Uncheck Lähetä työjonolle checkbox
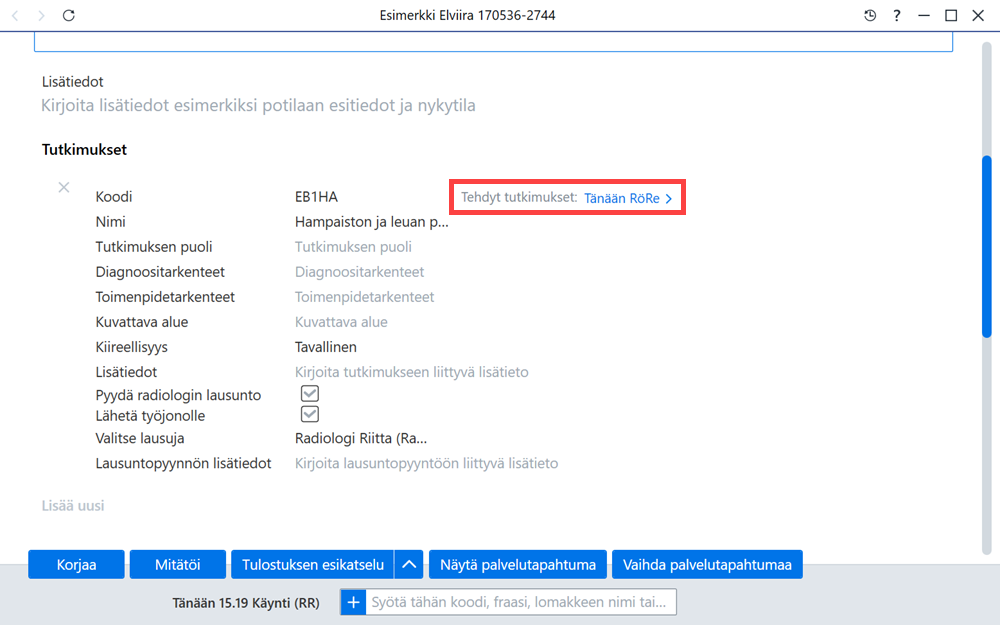This screenshot has height=625, width=1000. (x=310, y=415)
